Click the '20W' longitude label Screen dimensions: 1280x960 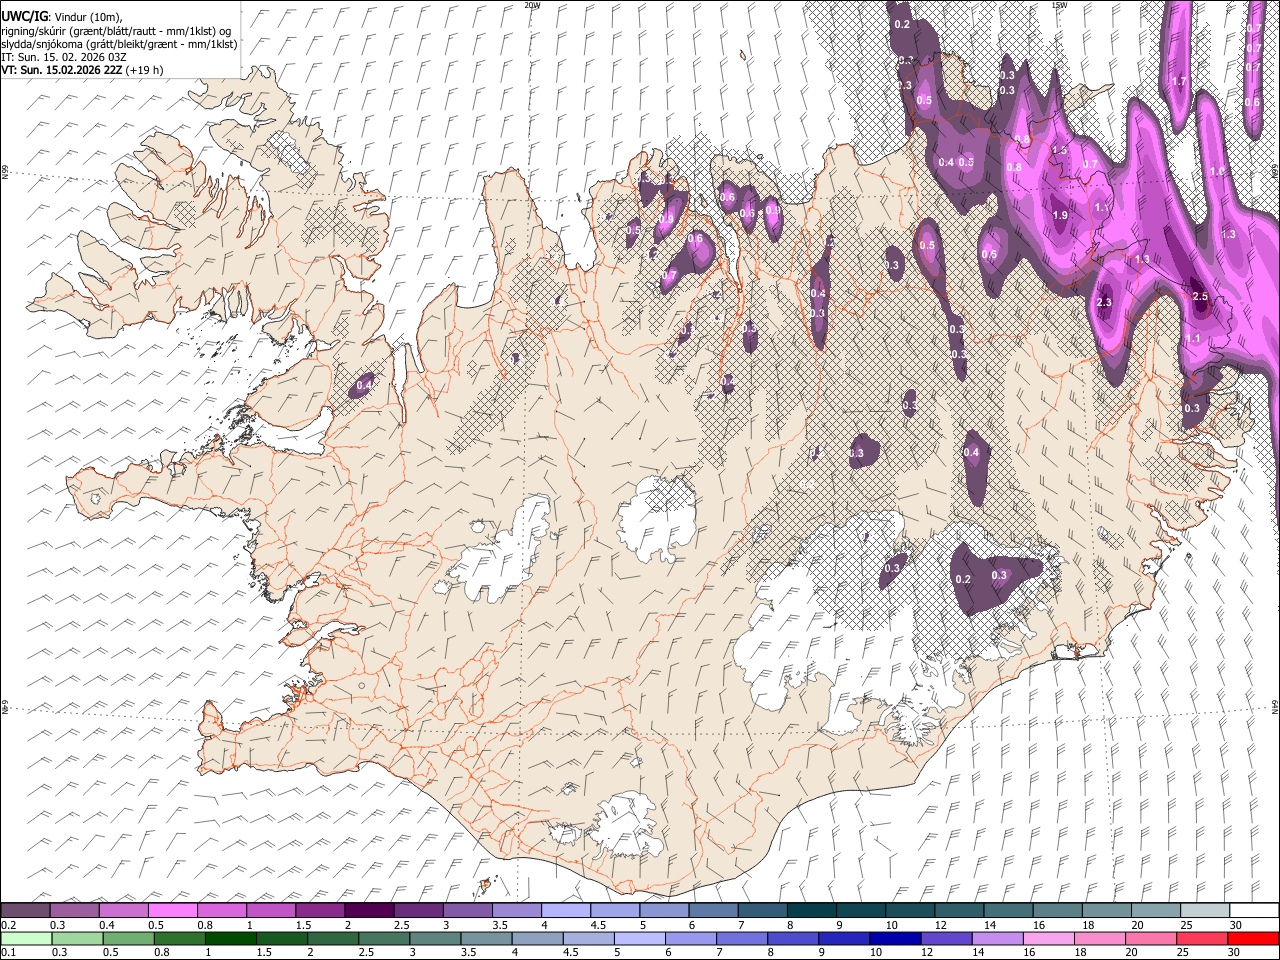(531, 5)
